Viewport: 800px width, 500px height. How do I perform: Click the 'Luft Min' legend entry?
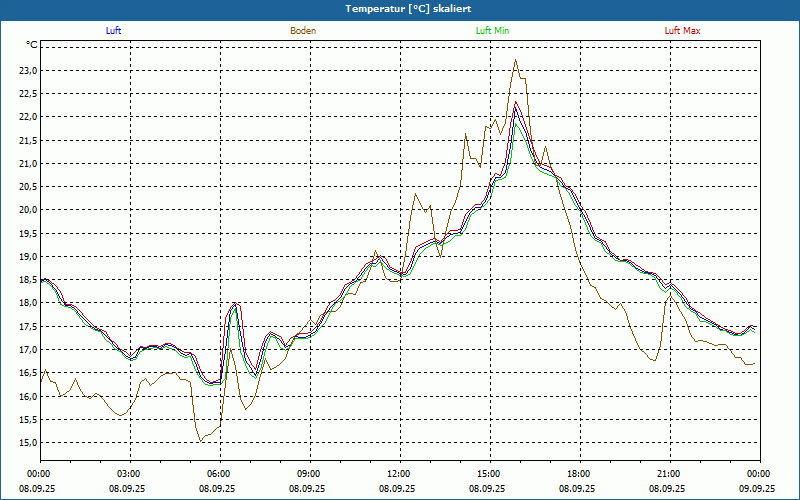[x=493, y=31]
